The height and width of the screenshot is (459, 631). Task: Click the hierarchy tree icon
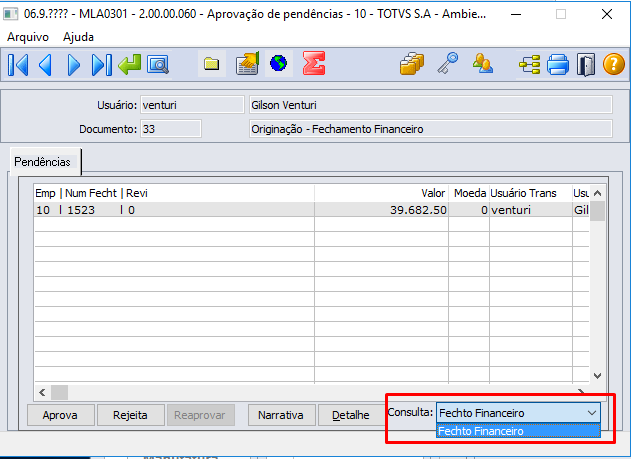(530, 64)
